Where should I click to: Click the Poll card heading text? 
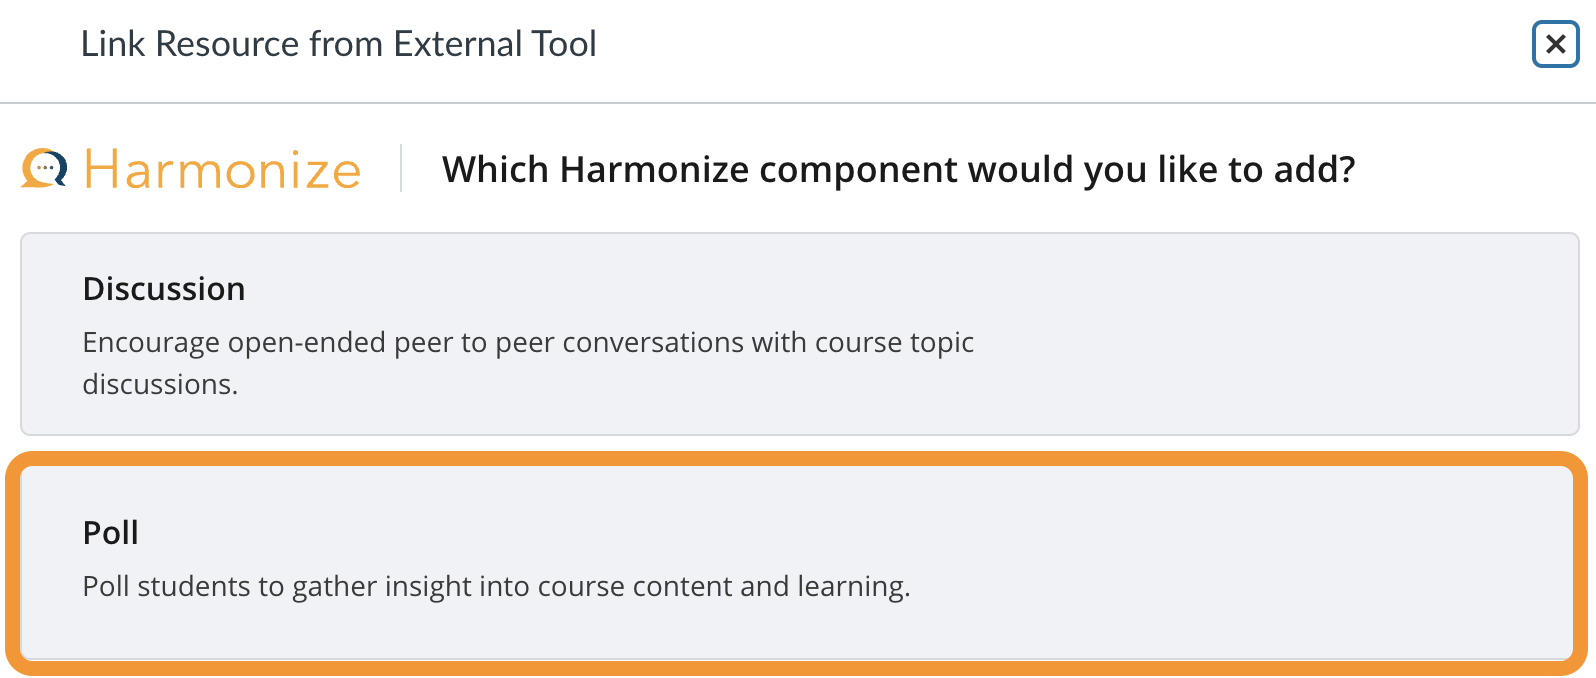click(110, 533)
